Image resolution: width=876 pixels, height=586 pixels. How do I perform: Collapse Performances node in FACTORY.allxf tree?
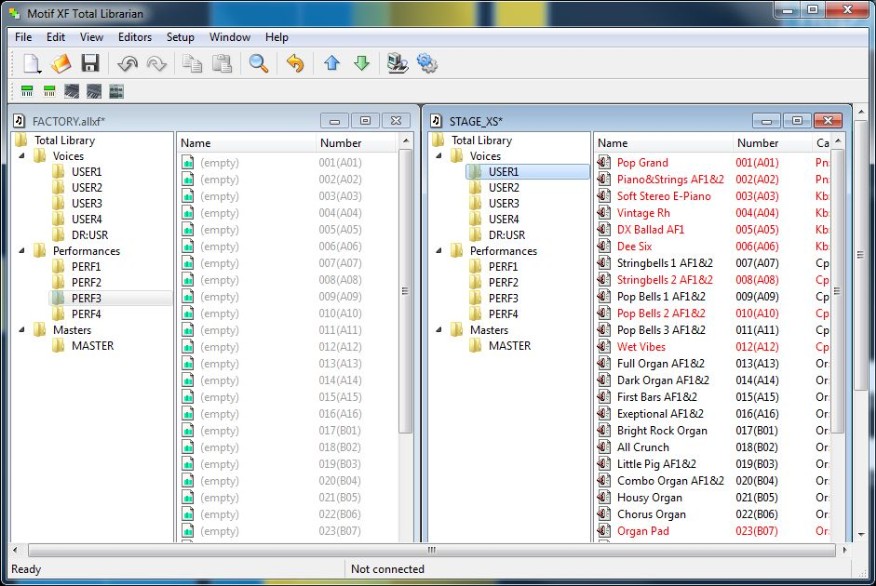pyautogui.click(x=22, y=251)
